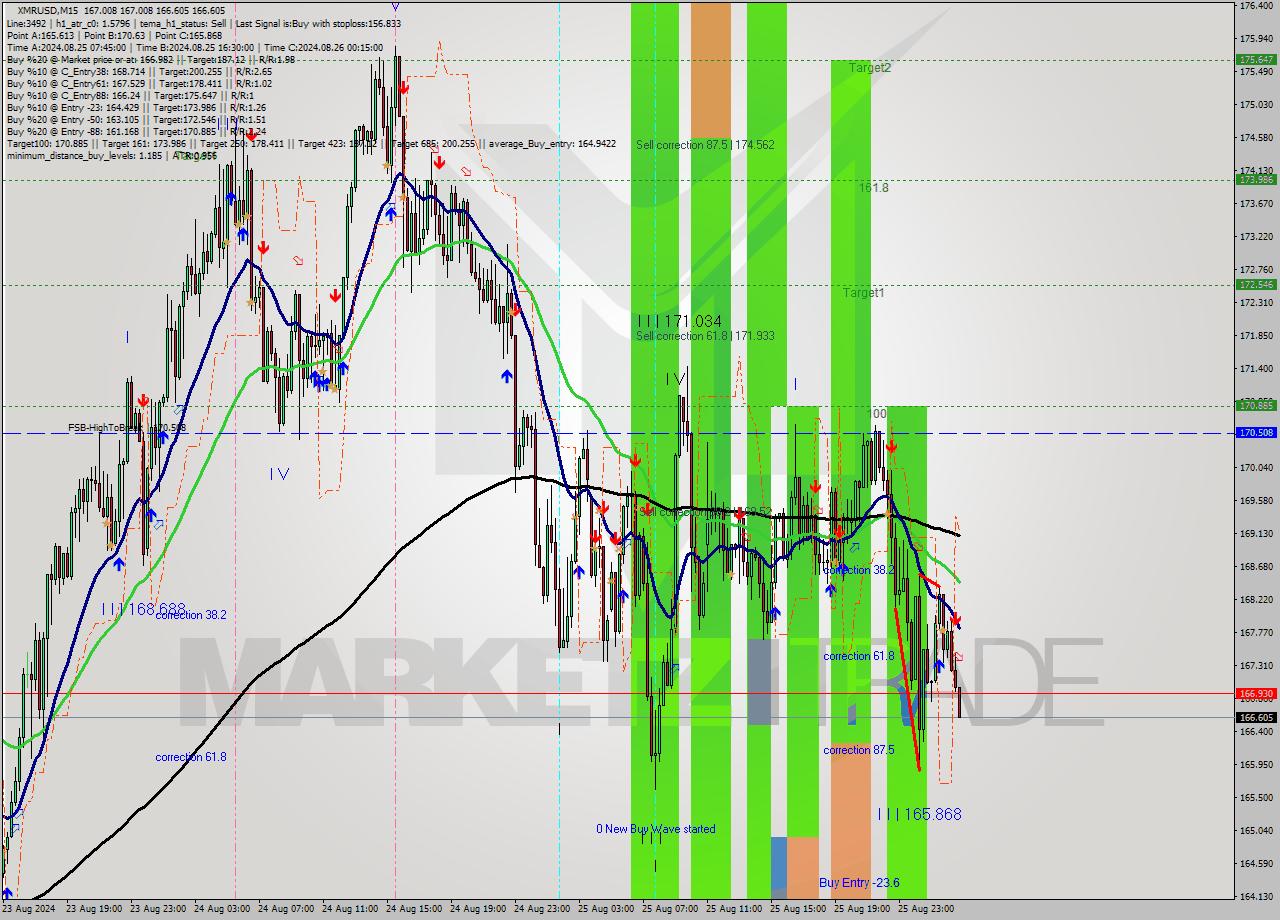The height and width of the screenshot is (920, 1280).
Task: Click the green 170.885 price tag
Action: coord(1256,406)
